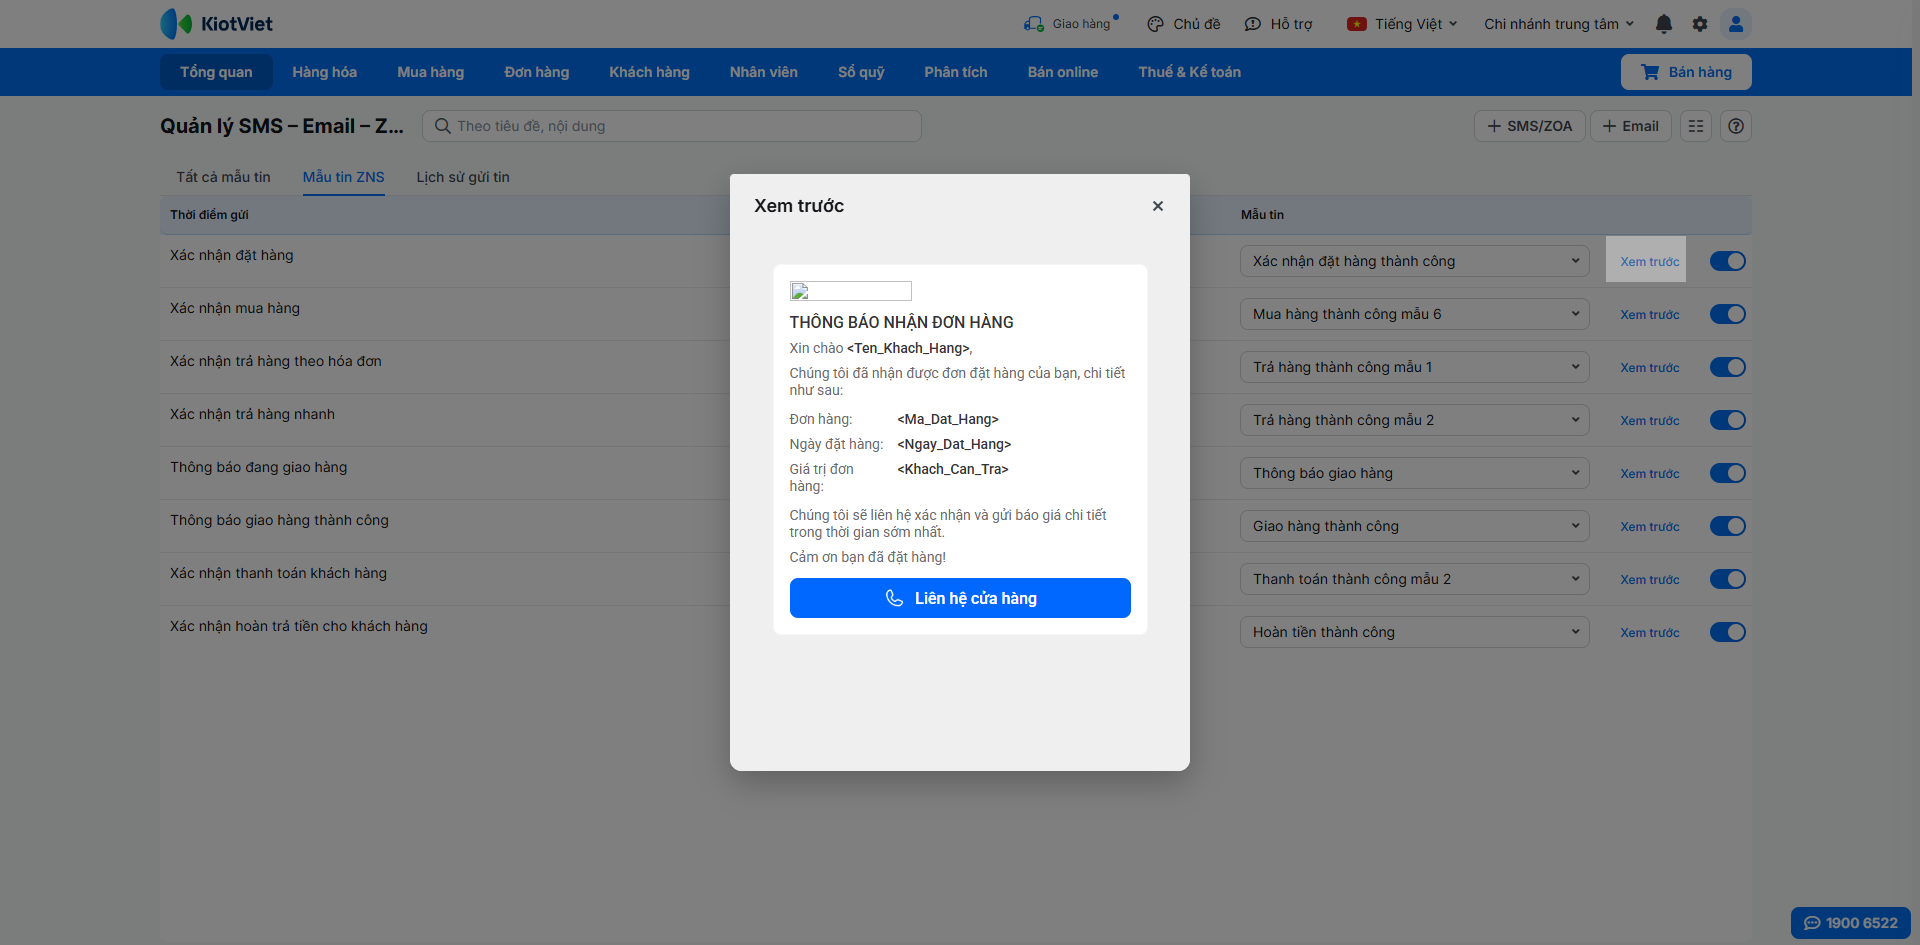Open the Tiếng Việt language dropdown
Viewport: 1920px width, 945px height.
click(x=1402, y=24)
